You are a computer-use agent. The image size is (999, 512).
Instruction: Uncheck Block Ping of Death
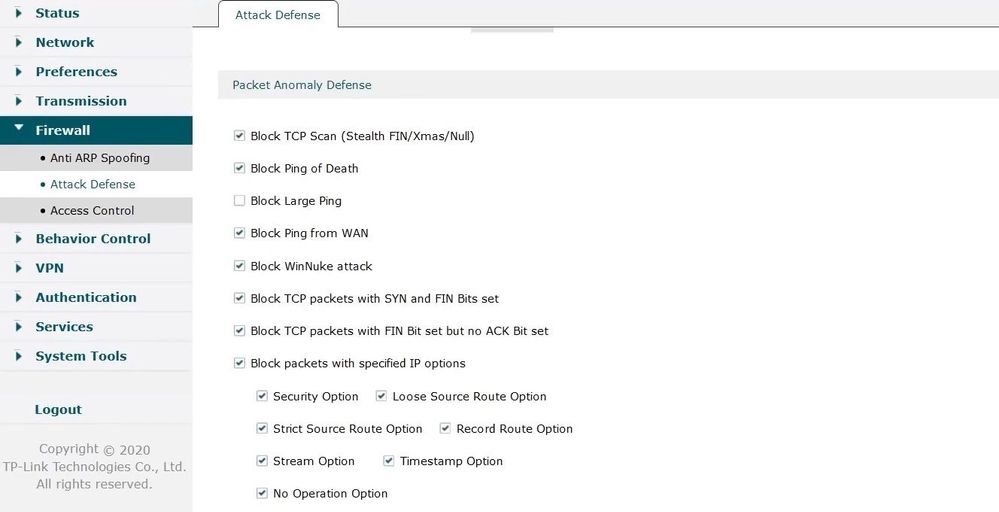(x=239, y=169)
